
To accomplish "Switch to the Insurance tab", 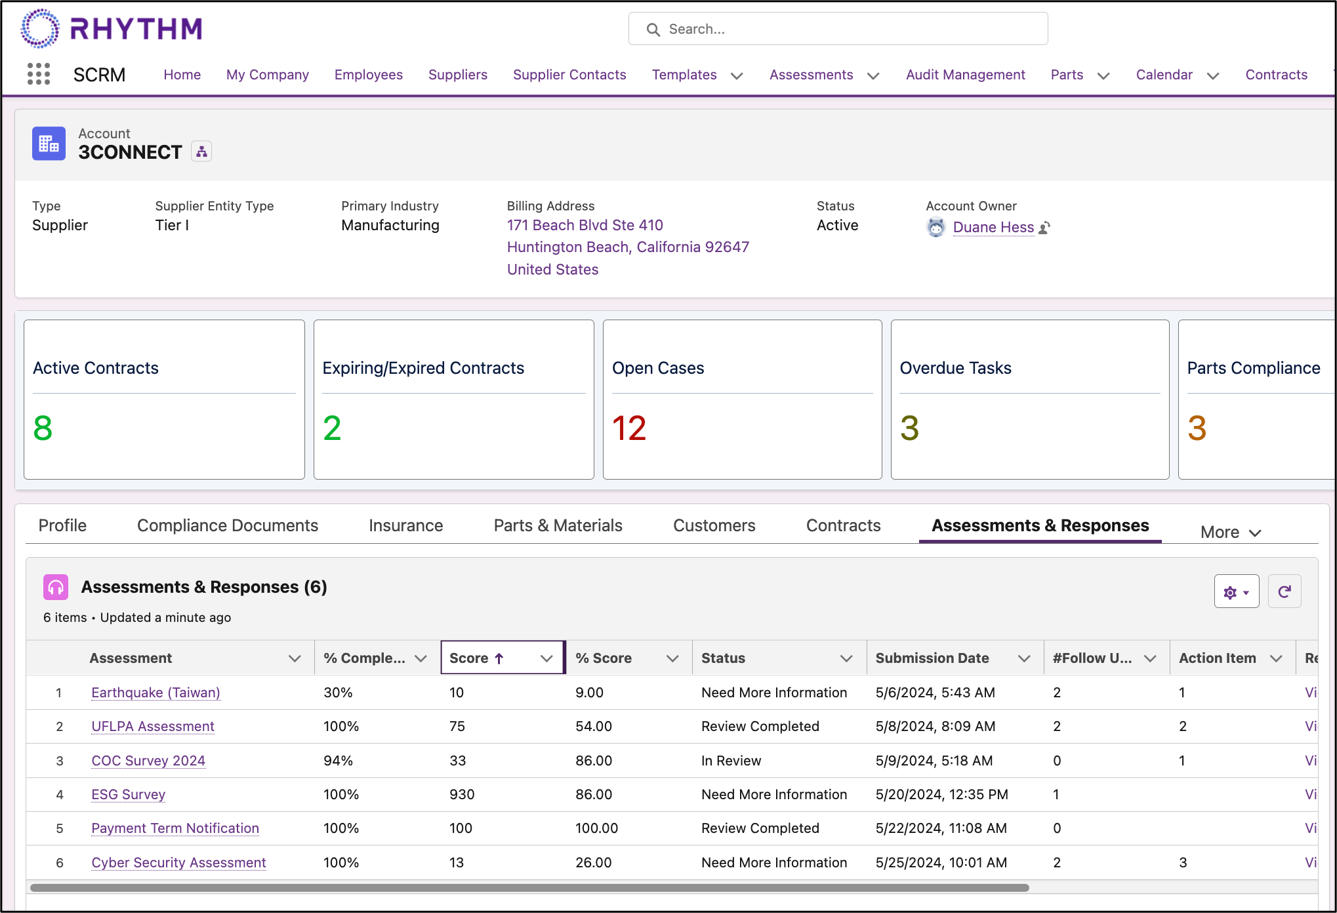I will pos(405,525).
